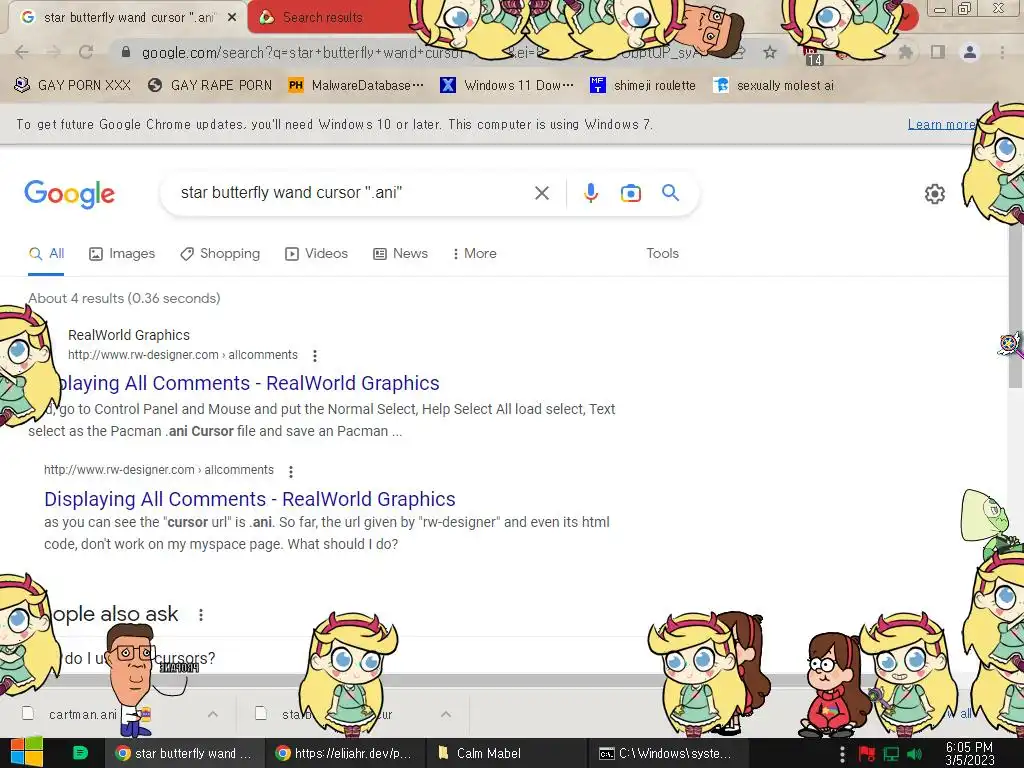Image resolution: width=1024 pixels, height=768 pixels.
Task: Click the blue magnifier search button
Action: tap(670, 193)
